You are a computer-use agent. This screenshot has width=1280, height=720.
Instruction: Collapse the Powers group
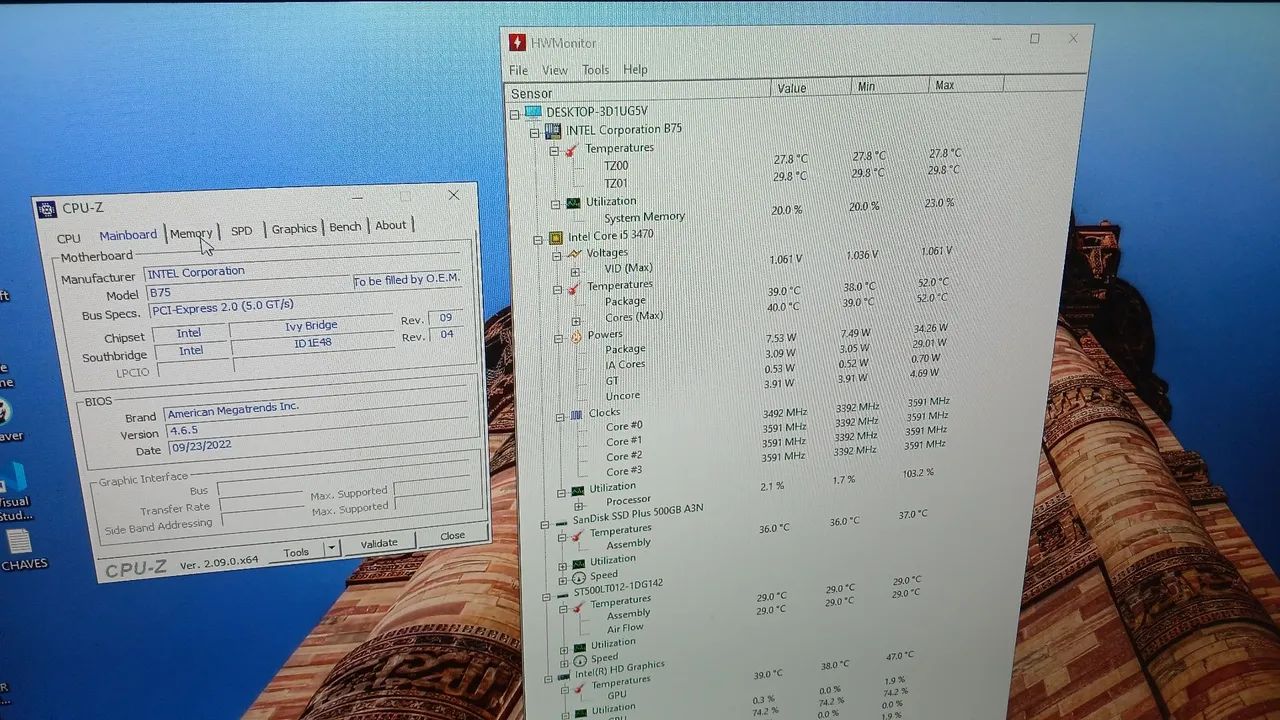558,339
